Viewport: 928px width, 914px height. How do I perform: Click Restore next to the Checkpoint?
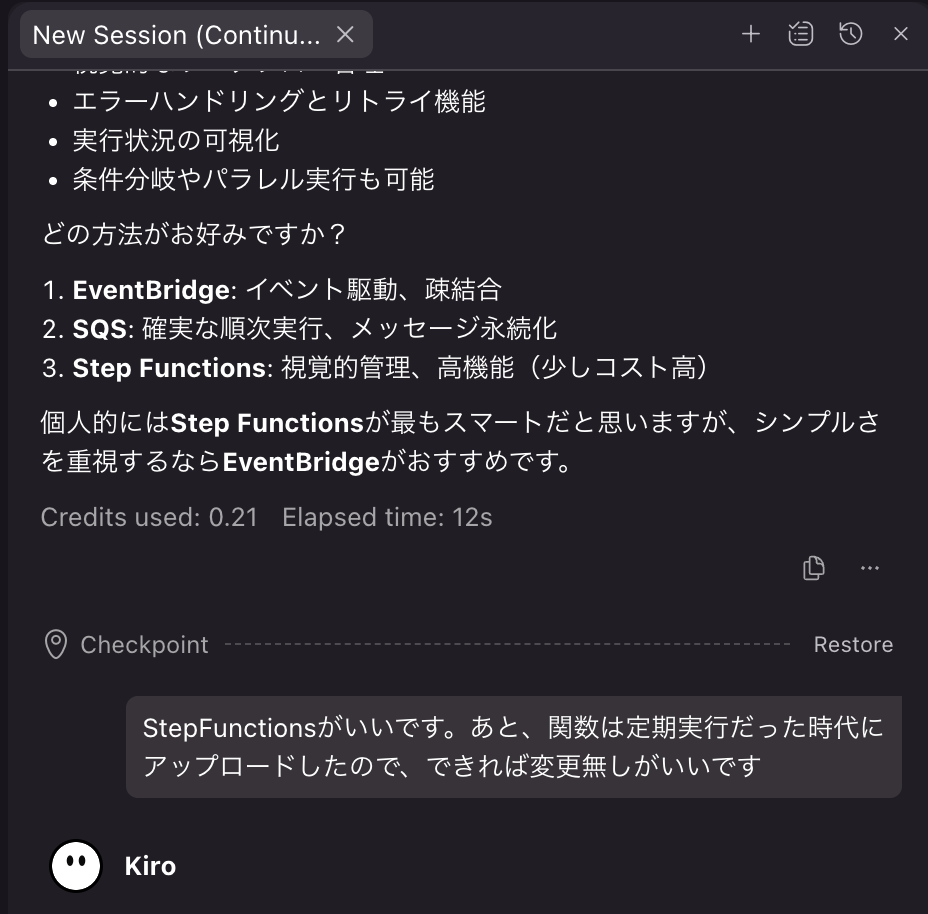click(853, 644)
